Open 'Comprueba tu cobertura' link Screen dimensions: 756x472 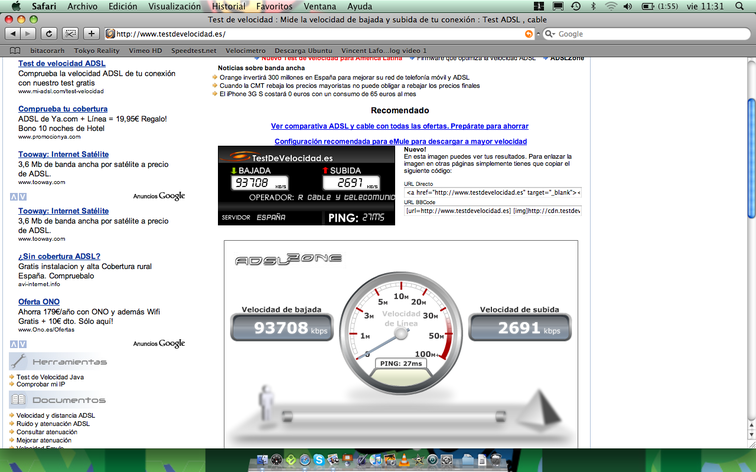coord(63,109)
